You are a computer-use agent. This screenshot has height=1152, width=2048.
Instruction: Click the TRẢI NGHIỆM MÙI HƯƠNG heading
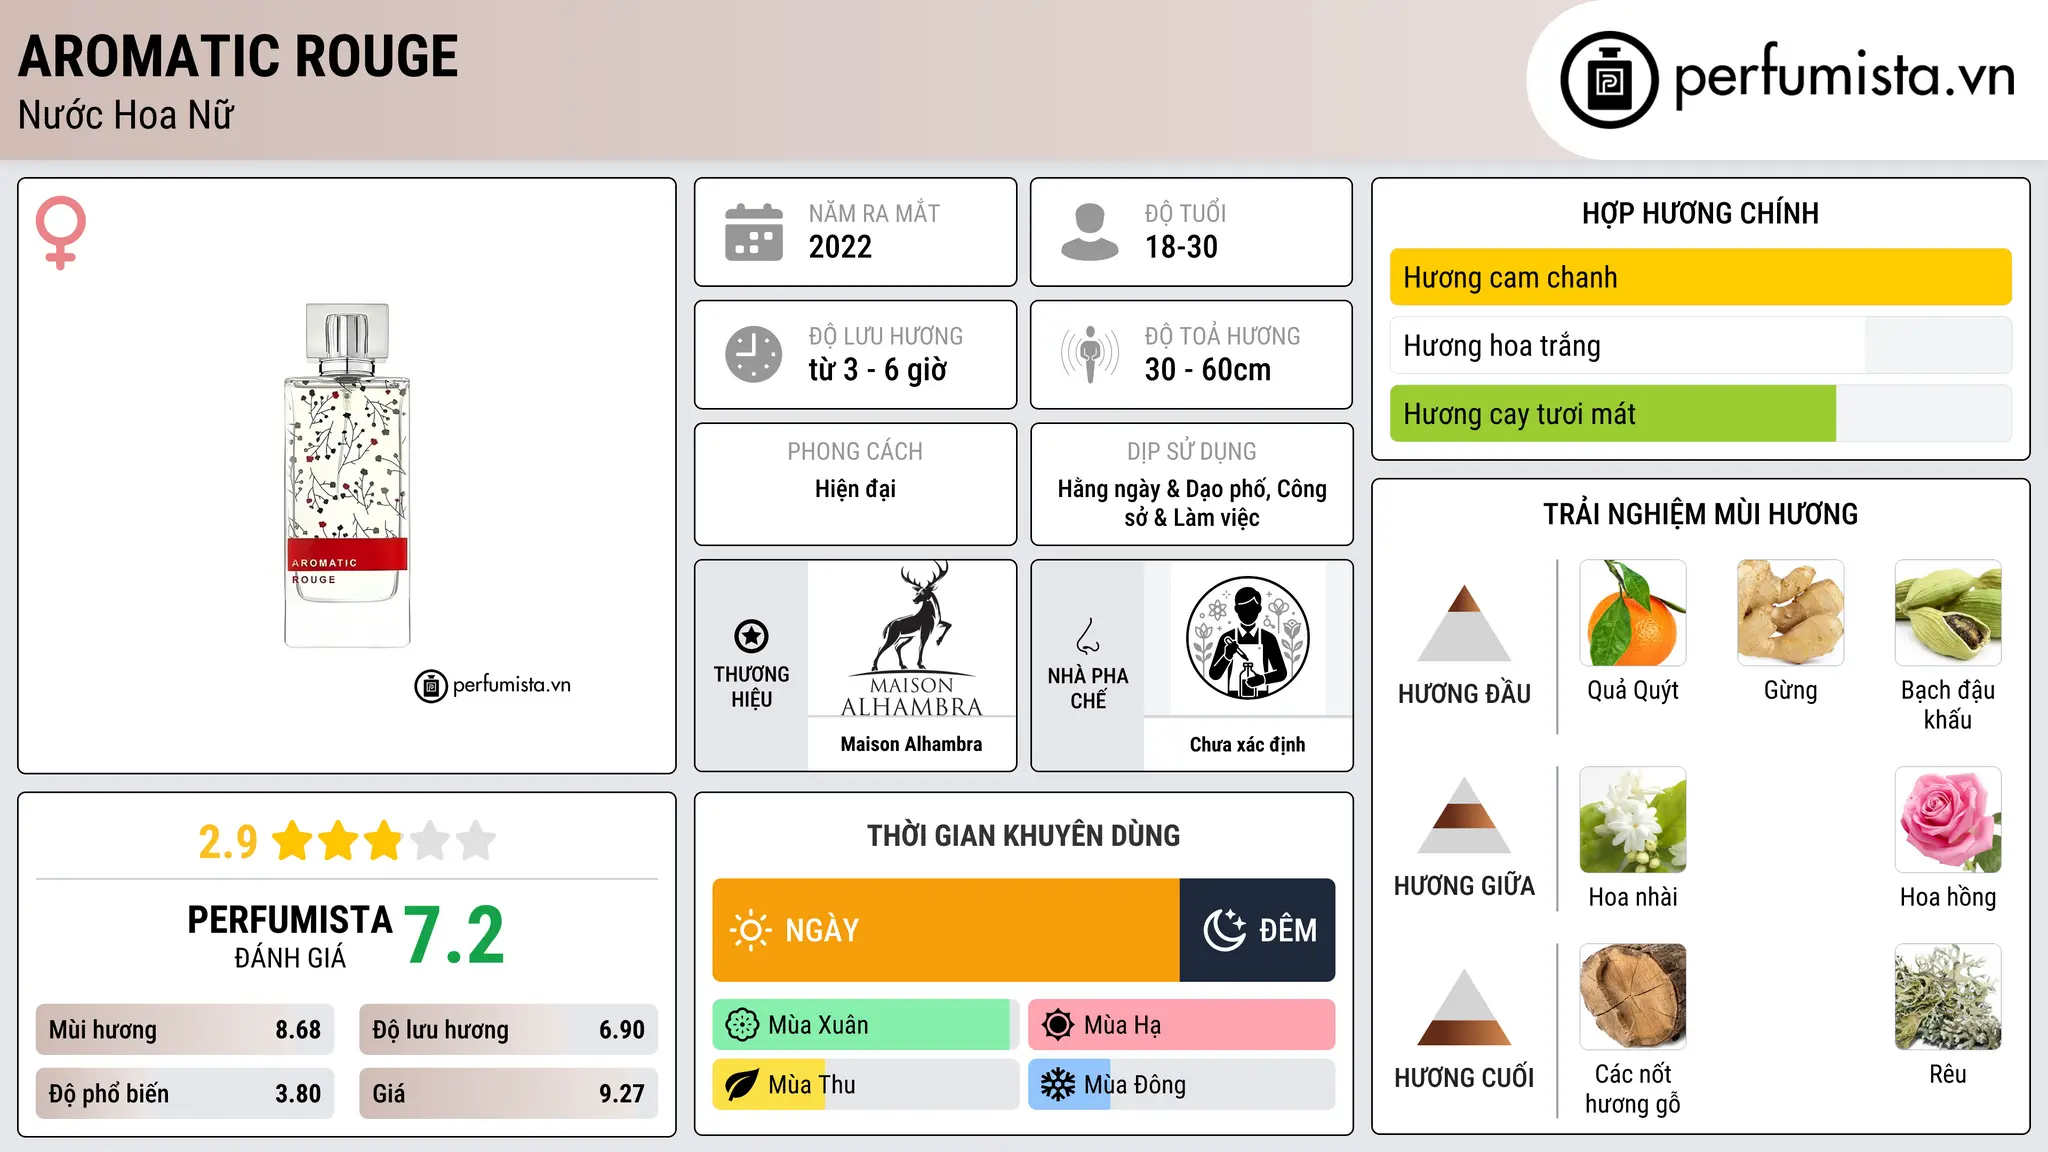[x=1700, y=514]
